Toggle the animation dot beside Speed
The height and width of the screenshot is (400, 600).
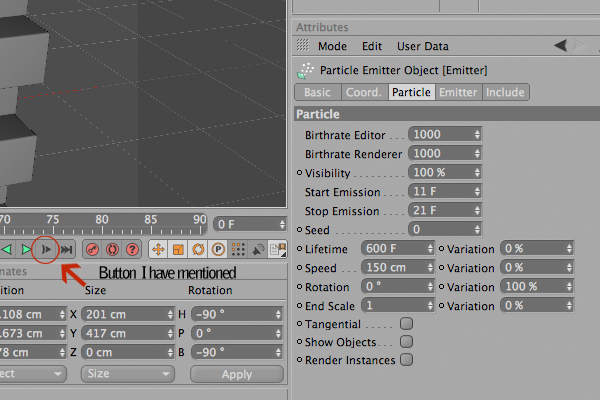coord(299,268)
